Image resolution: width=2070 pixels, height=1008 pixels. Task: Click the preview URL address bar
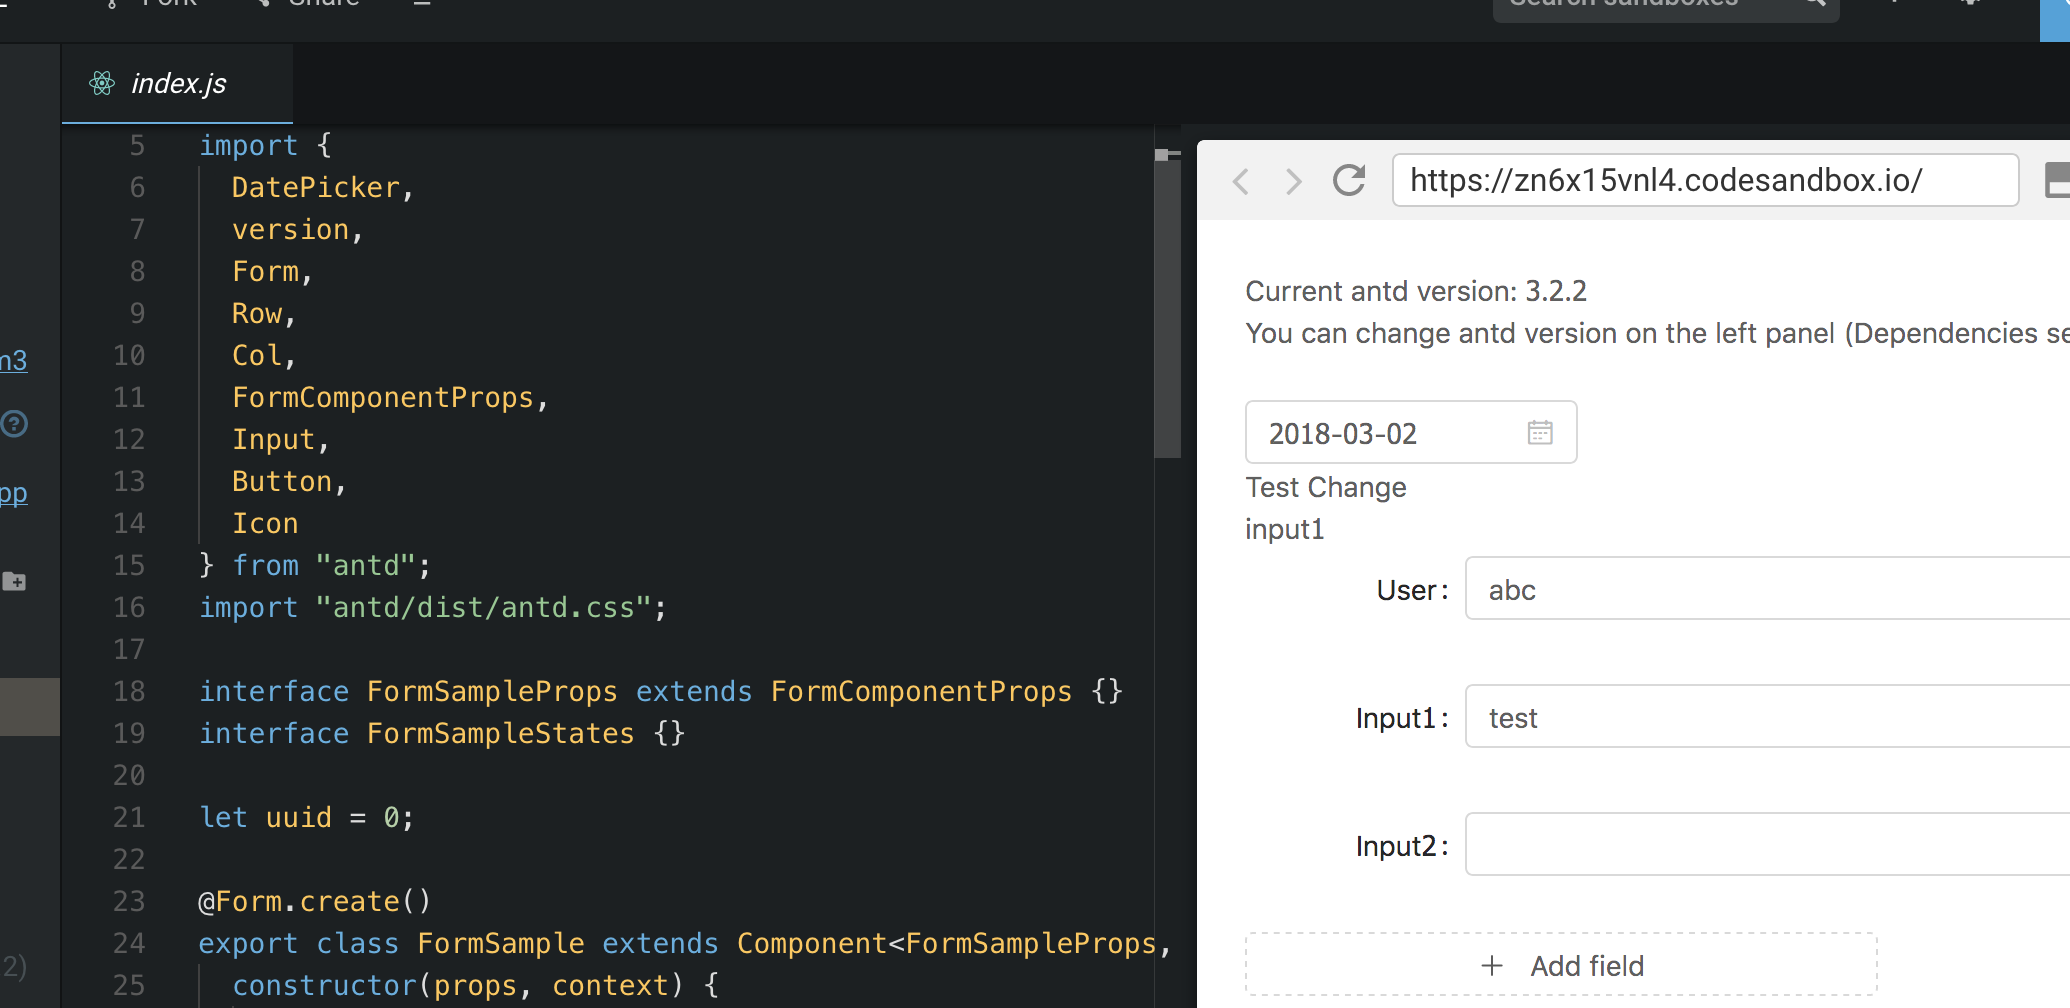(x=1700, y=181)
